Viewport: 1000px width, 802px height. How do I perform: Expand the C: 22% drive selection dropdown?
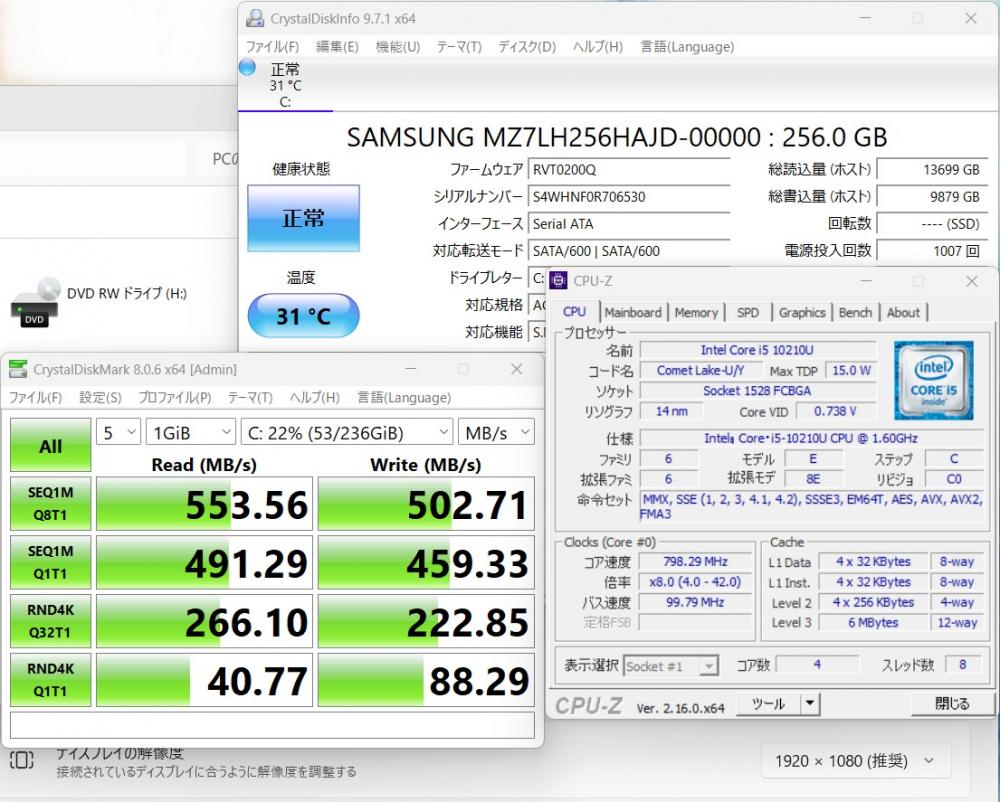[346, 432]
